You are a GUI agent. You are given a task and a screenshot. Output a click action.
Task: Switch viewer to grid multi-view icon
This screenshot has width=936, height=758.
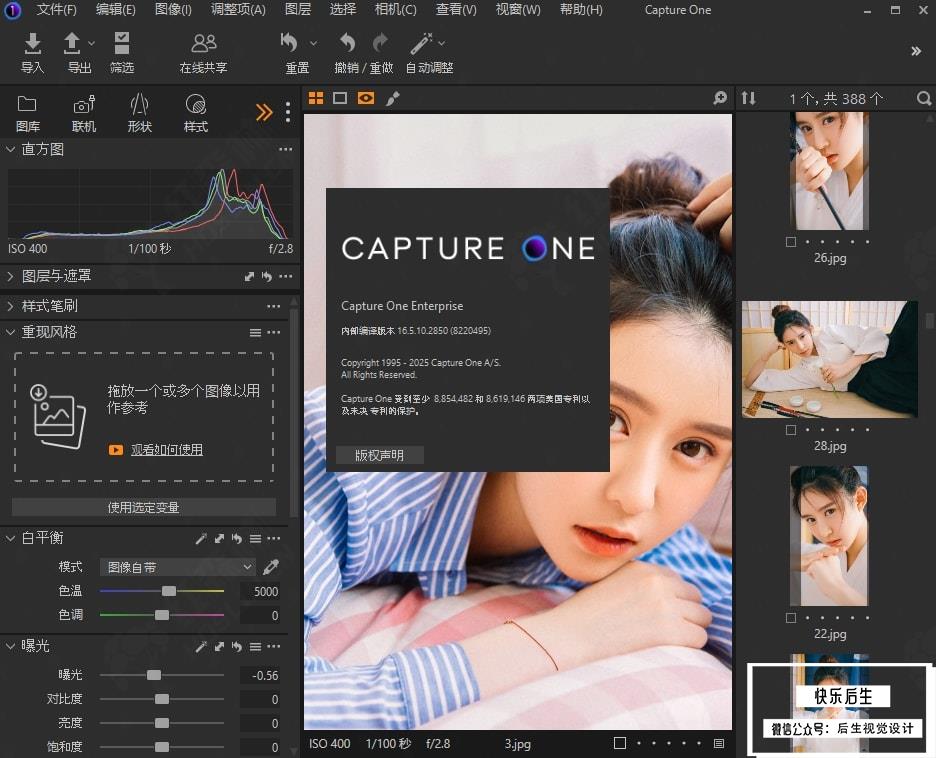pyautogui.click(x=316, y=98)
